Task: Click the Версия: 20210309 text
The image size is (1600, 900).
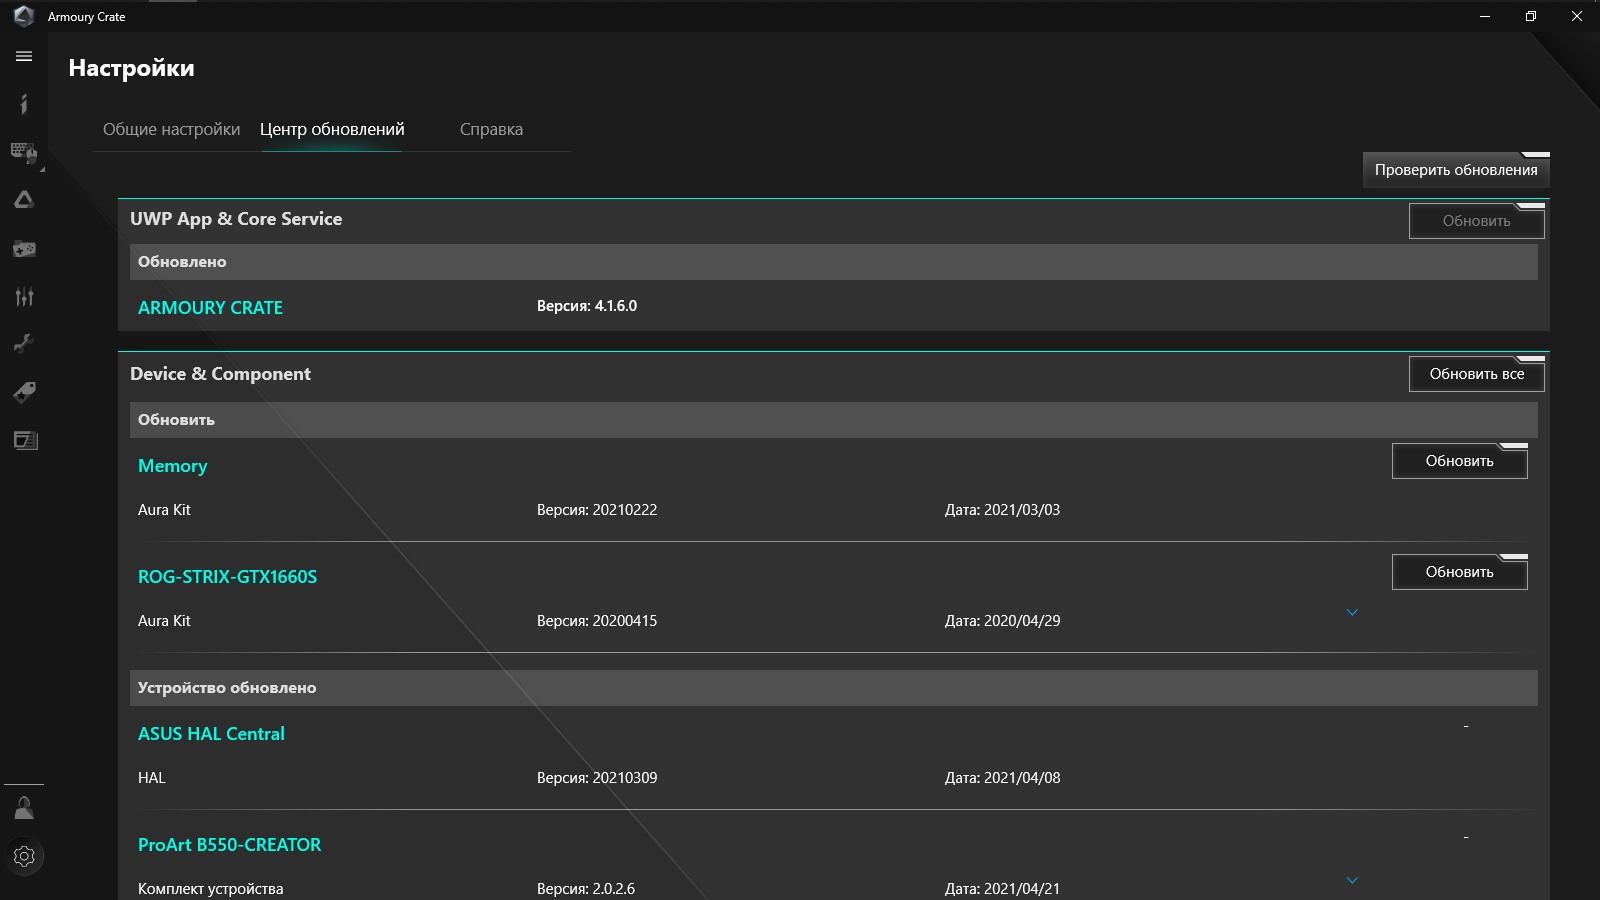Action: (597, 778)
